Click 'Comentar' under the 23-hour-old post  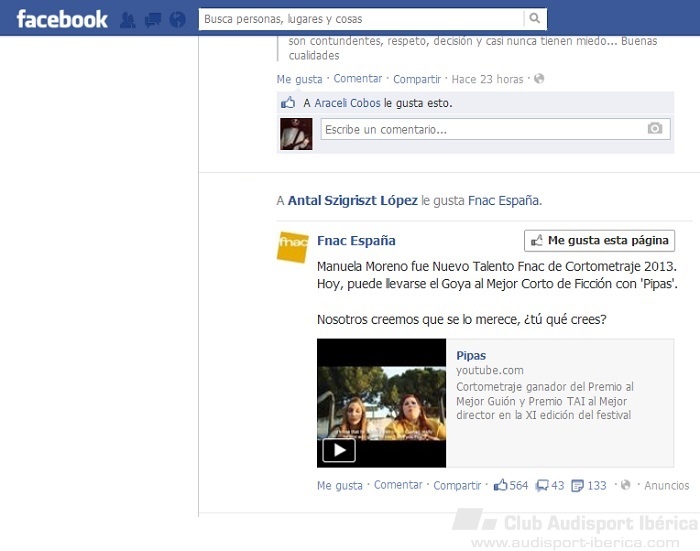click(x=358, y=79)
